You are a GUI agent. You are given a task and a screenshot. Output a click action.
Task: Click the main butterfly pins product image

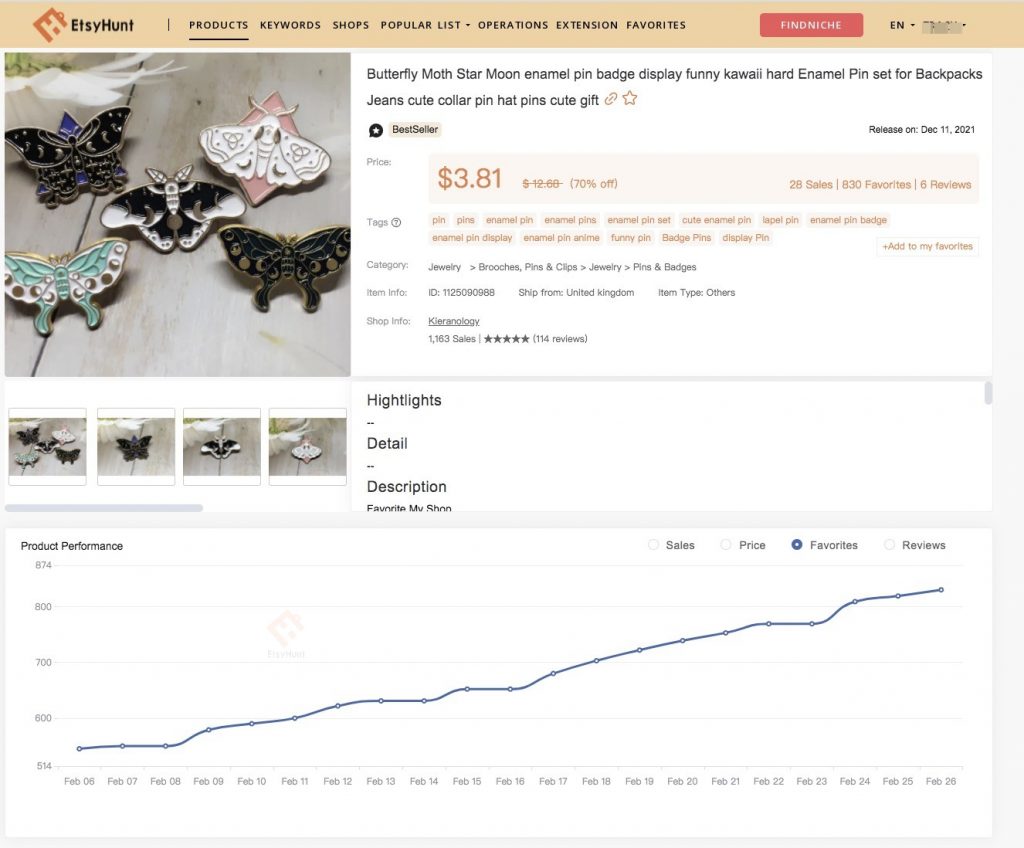(178, 214)
